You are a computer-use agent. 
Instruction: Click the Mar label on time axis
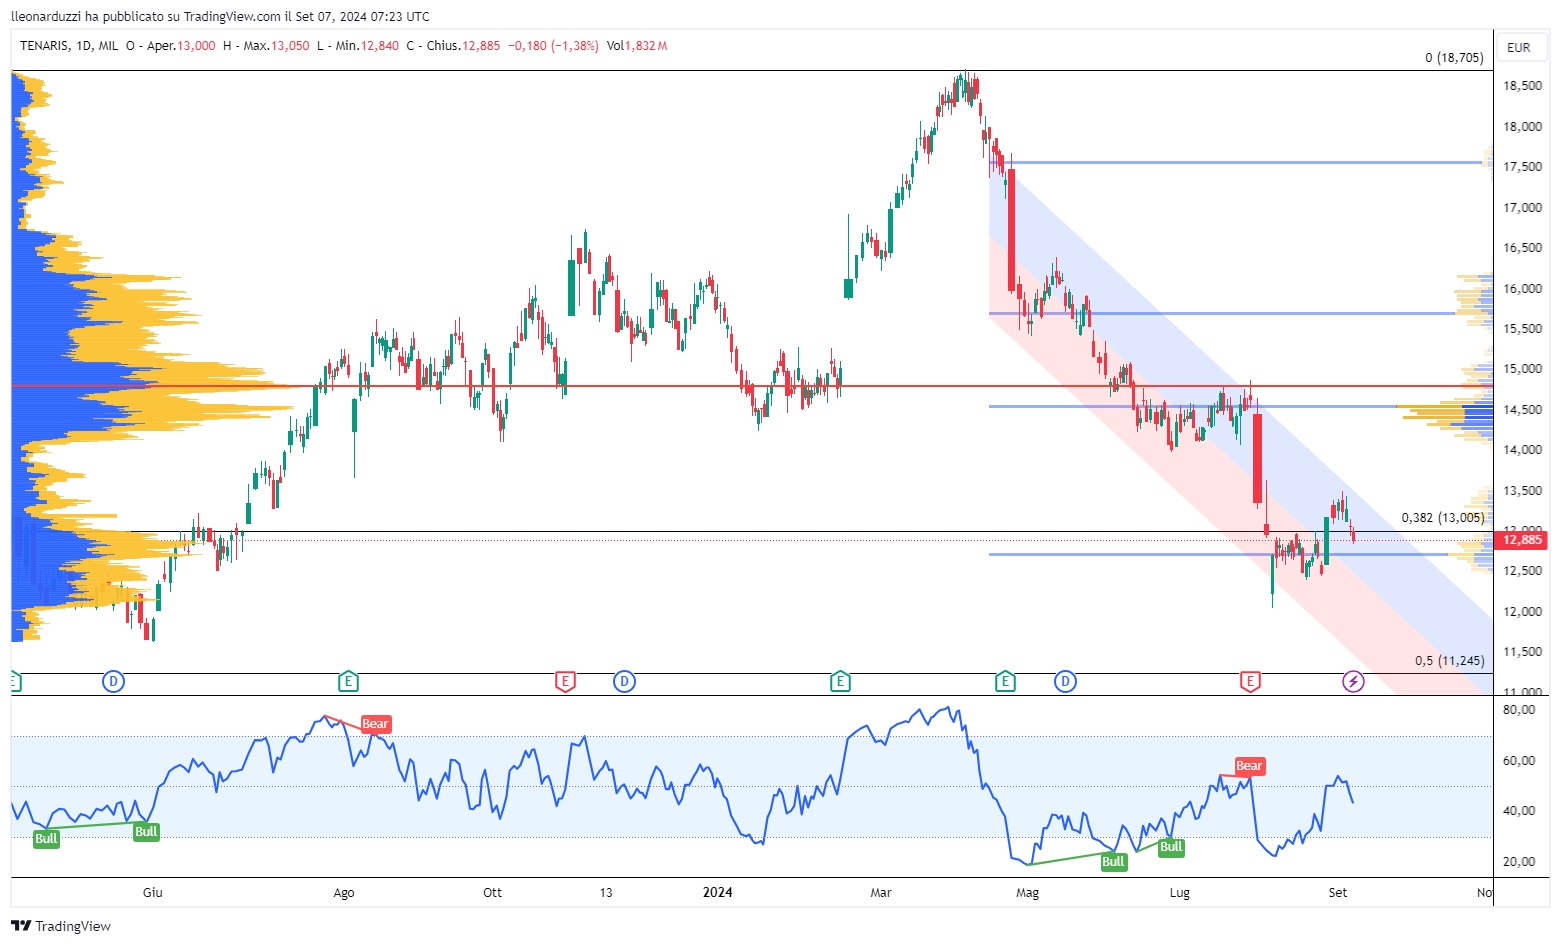pos(881,892)
